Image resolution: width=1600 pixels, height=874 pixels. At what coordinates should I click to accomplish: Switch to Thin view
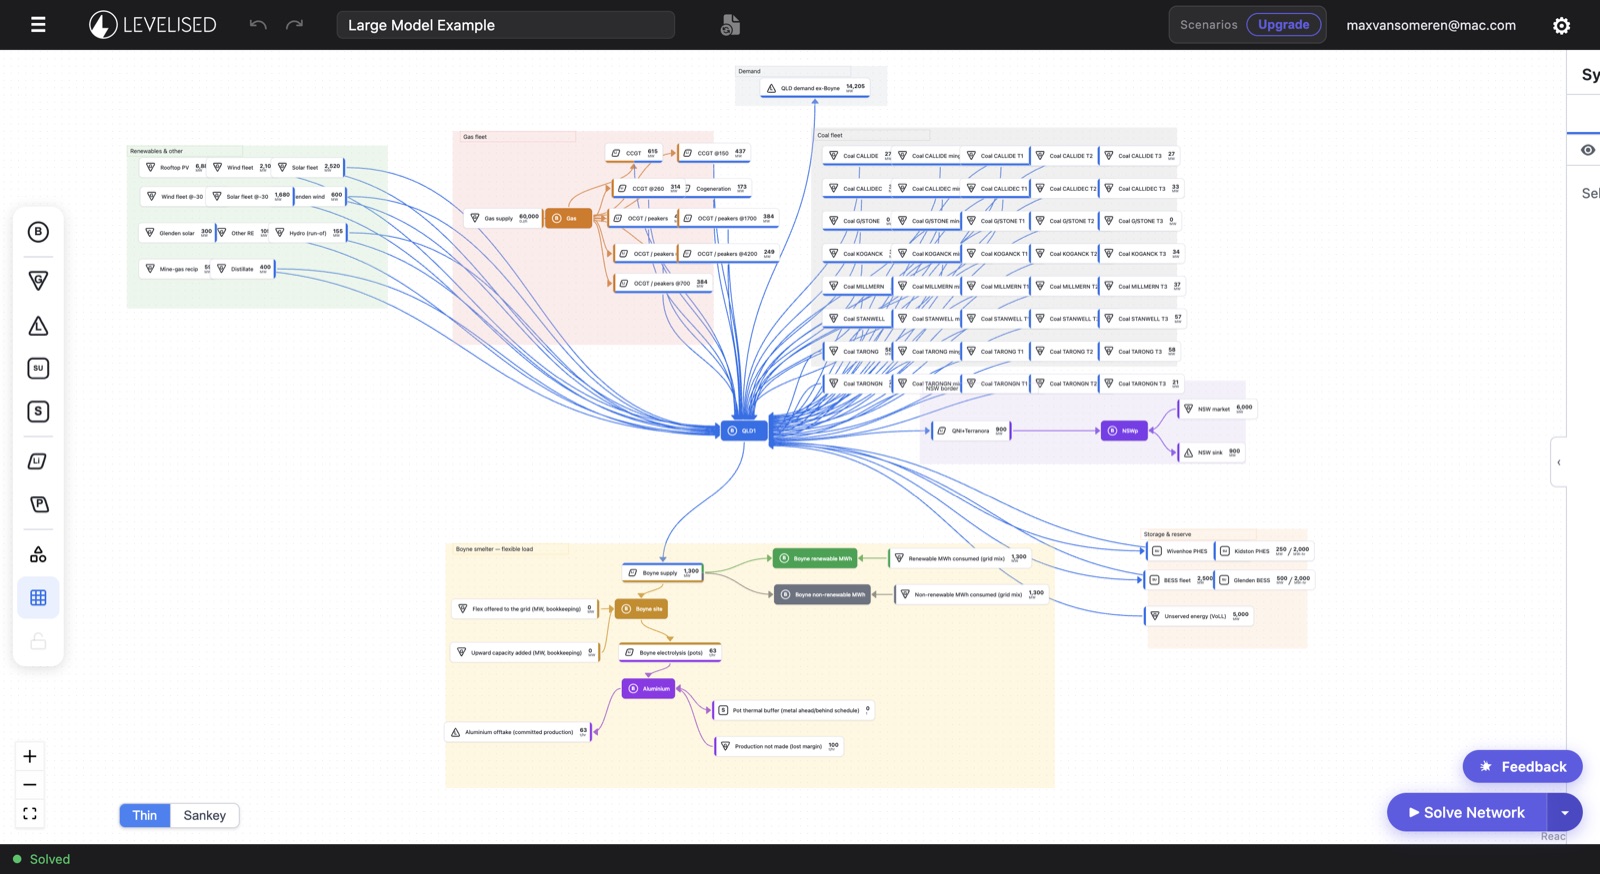(x=145, y=816)
